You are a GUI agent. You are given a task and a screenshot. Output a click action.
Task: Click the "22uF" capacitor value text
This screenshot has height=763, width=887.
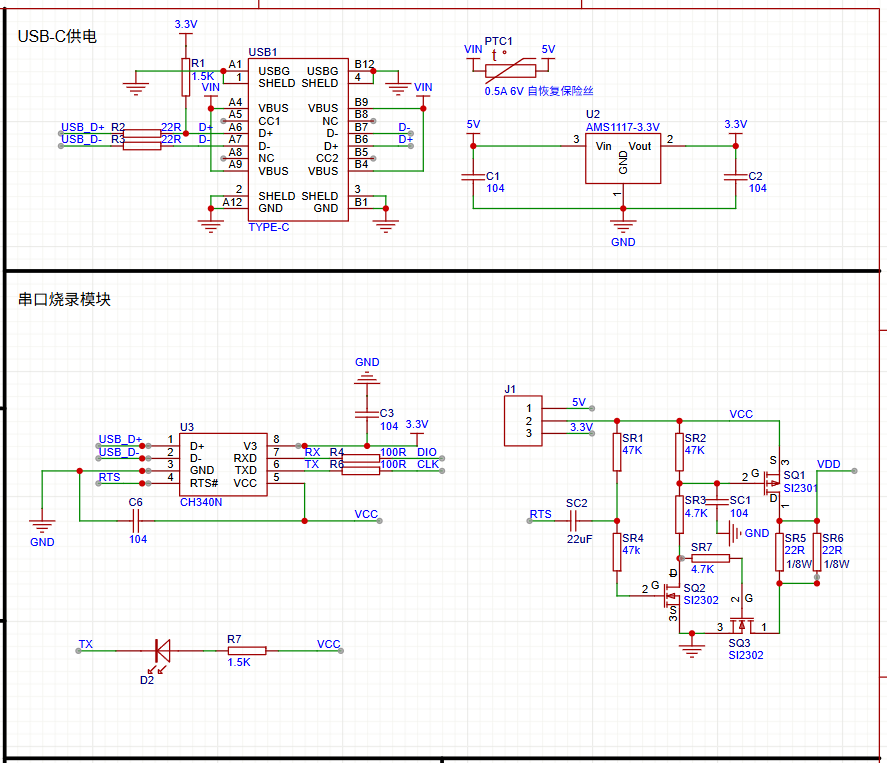point(579,540)
